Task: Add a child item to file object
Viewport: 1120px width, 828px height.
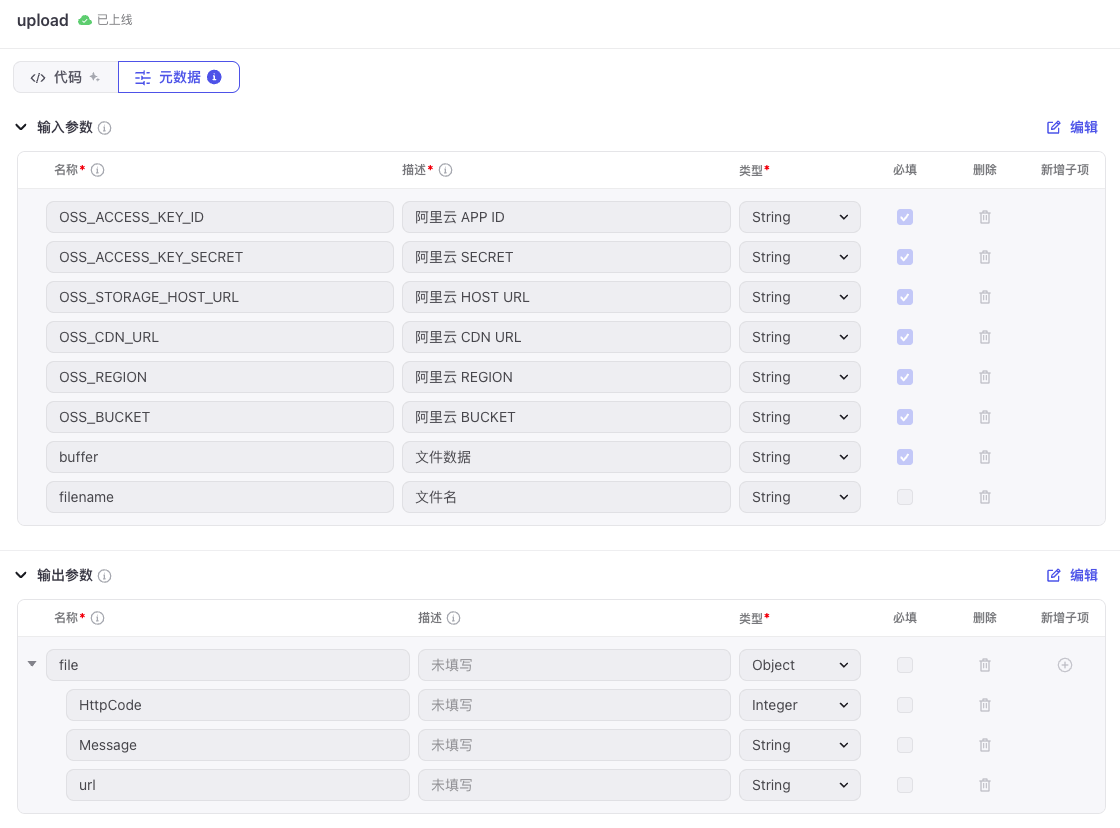Action: pyautogui.click(x=1064, y=665)
